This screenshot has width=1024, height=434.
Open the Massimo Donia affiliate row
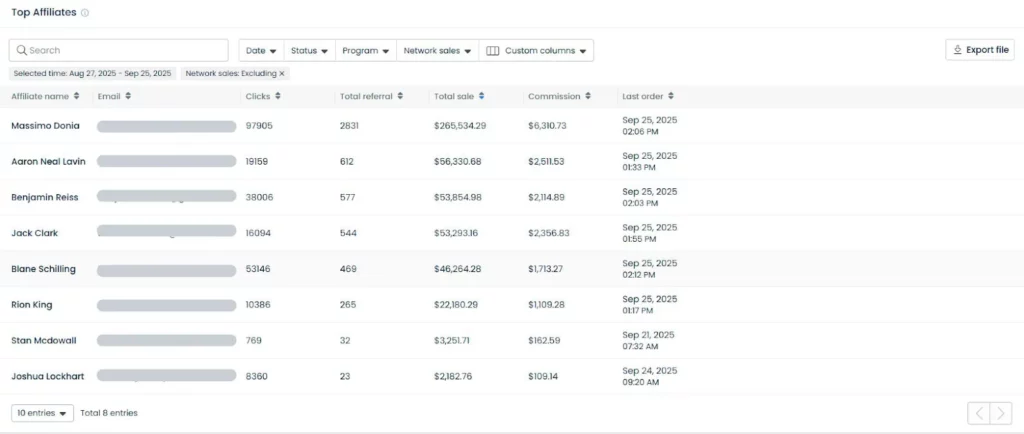click(x=45, y=126)
